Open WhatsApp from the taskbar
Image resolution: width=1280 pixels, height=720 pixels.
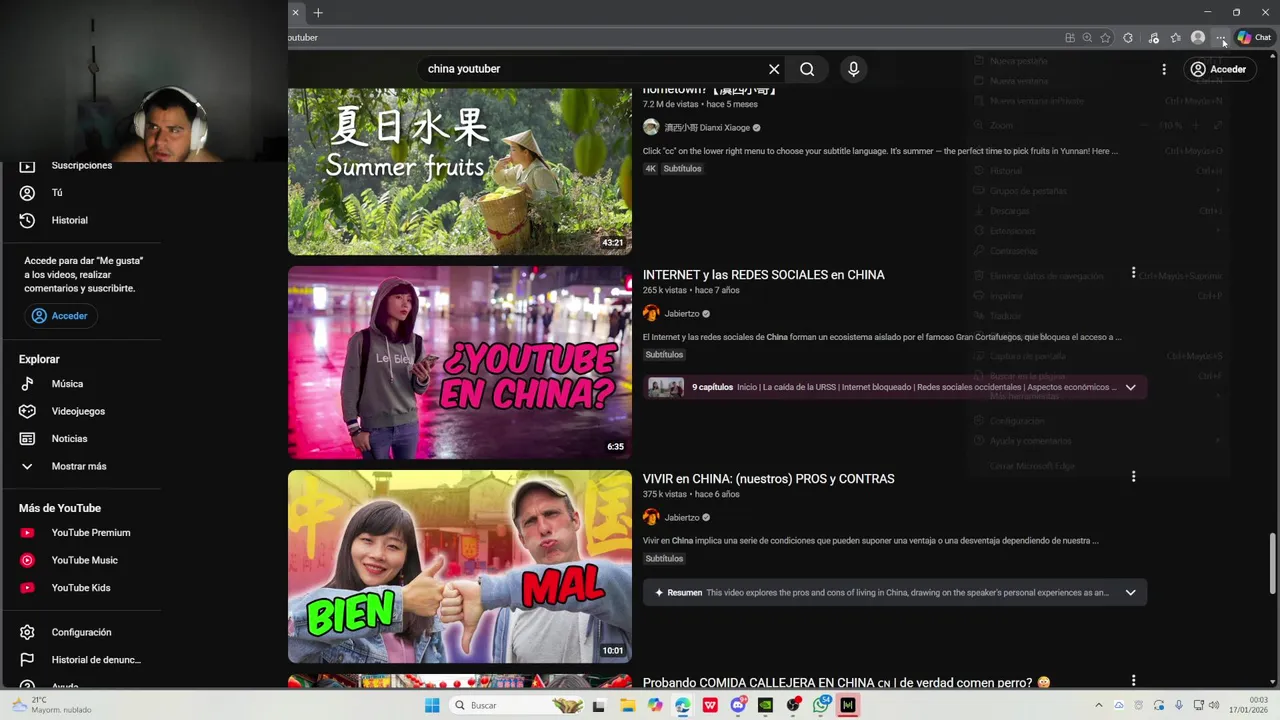click(x=821, y=705)
